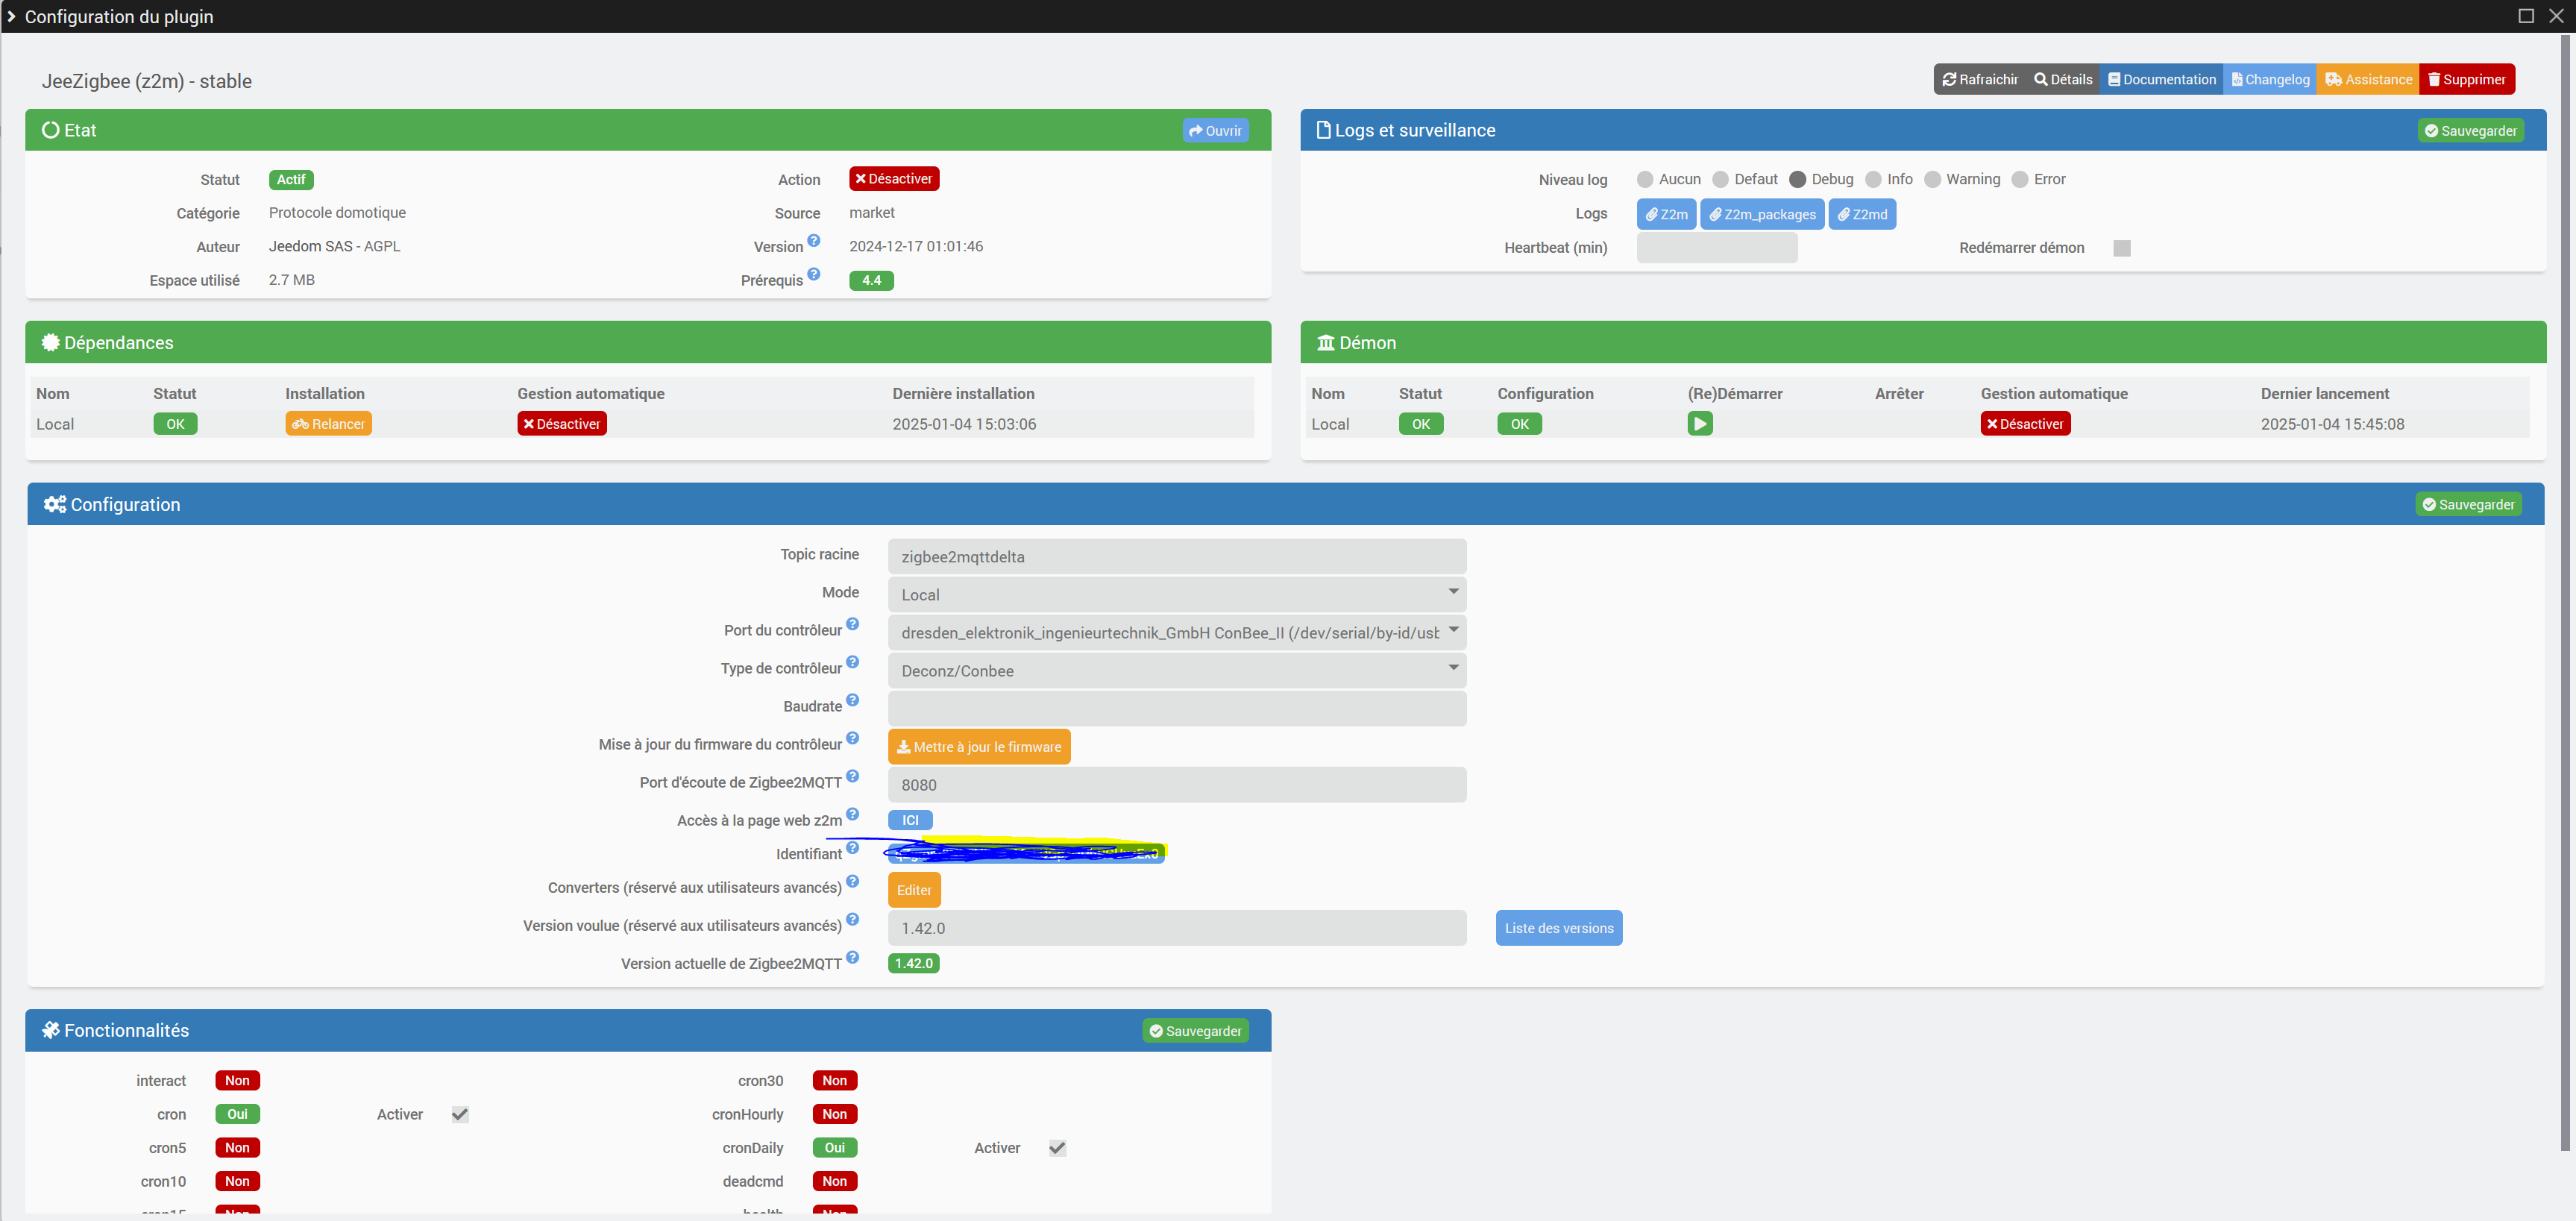Click the Fonctionnalités puzzle icon
Image resolution: width=2576 pixels, height=1221 pixels.
tap(50, 1031)
